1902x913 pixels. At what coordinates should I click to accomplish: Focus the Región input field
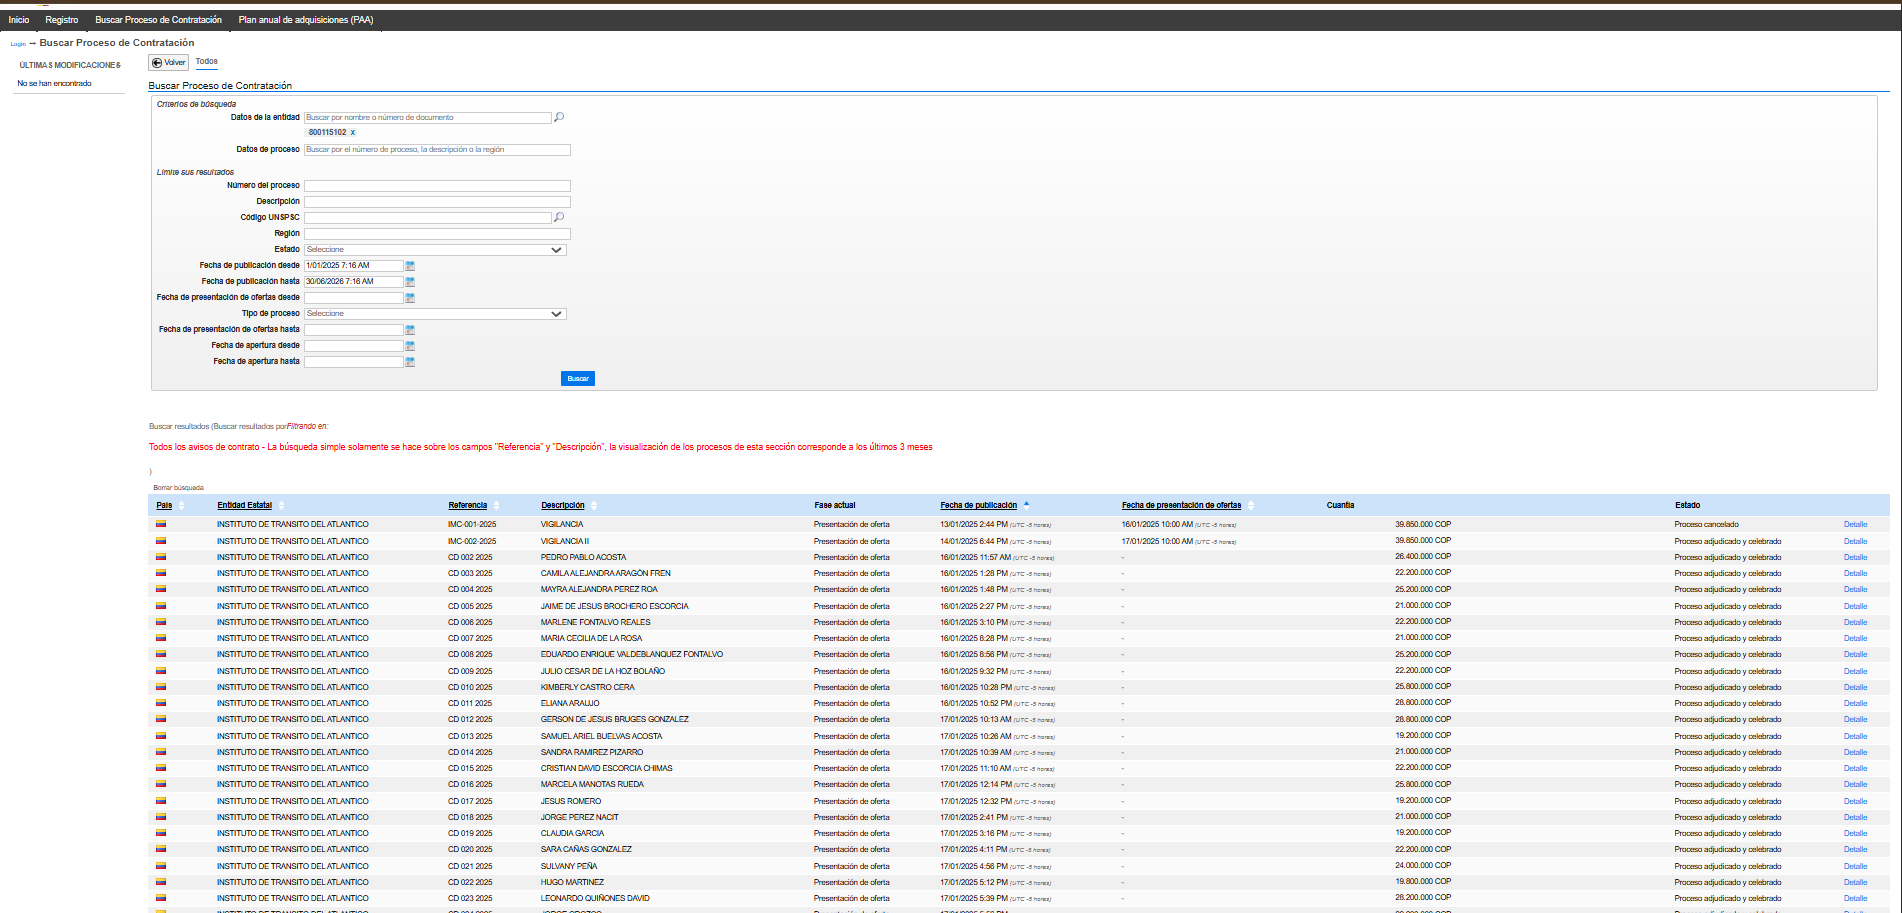437,234
